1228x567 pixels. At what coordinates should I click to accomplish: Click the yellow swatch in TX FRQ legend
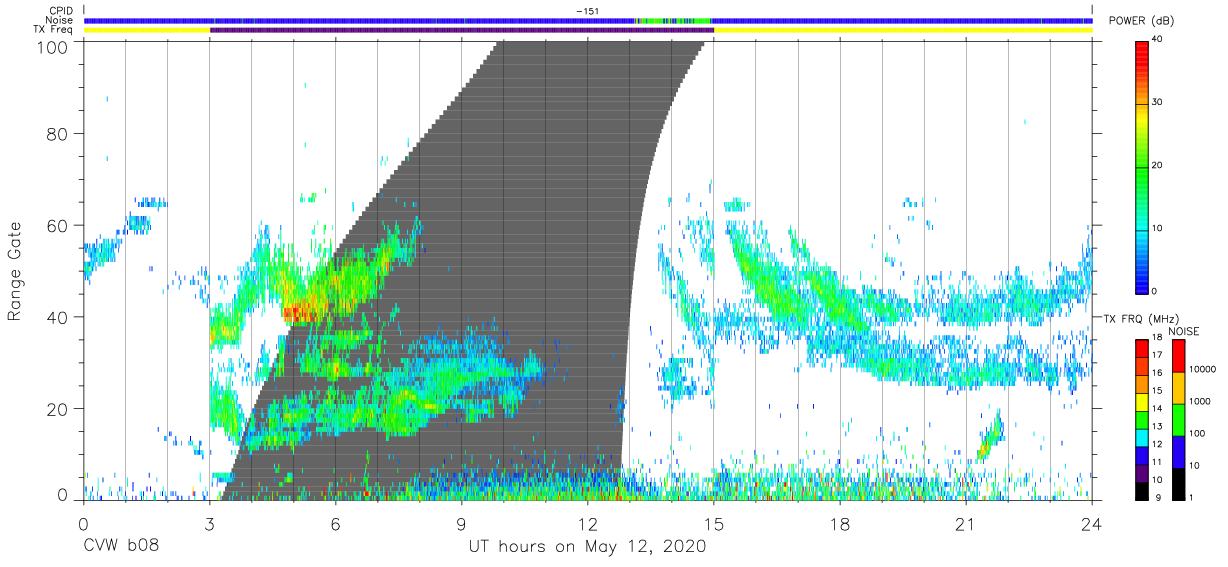(x=1142, y=402)
